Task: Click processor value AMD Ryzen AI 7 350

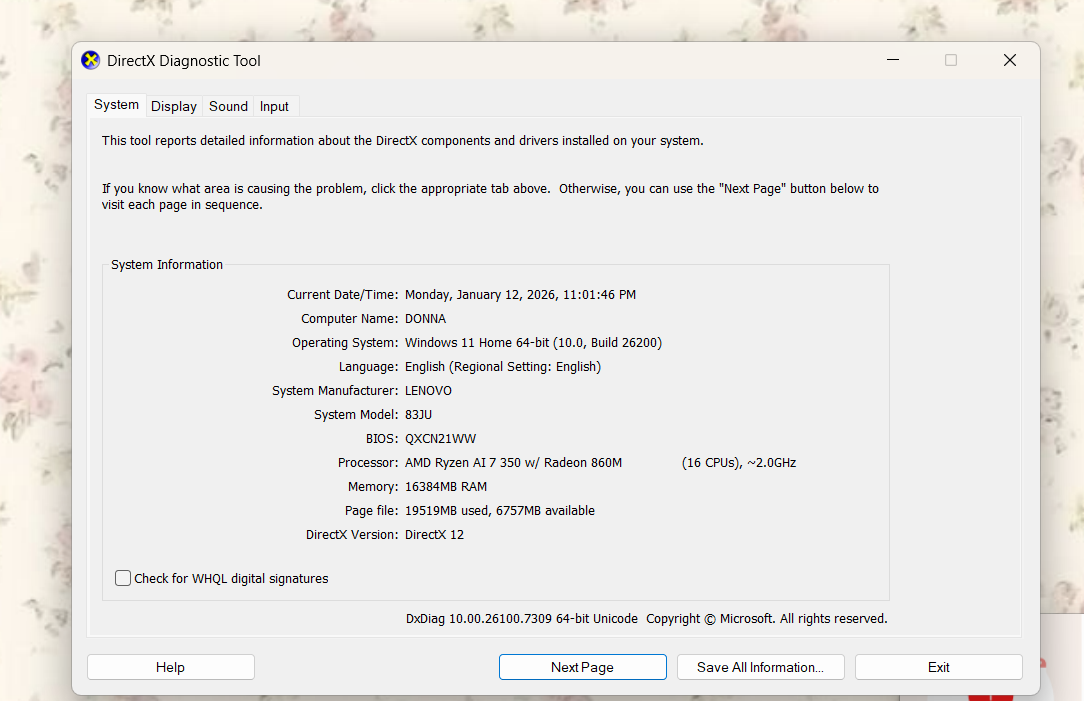Action: pyautogui.click(x=513, y=462)
